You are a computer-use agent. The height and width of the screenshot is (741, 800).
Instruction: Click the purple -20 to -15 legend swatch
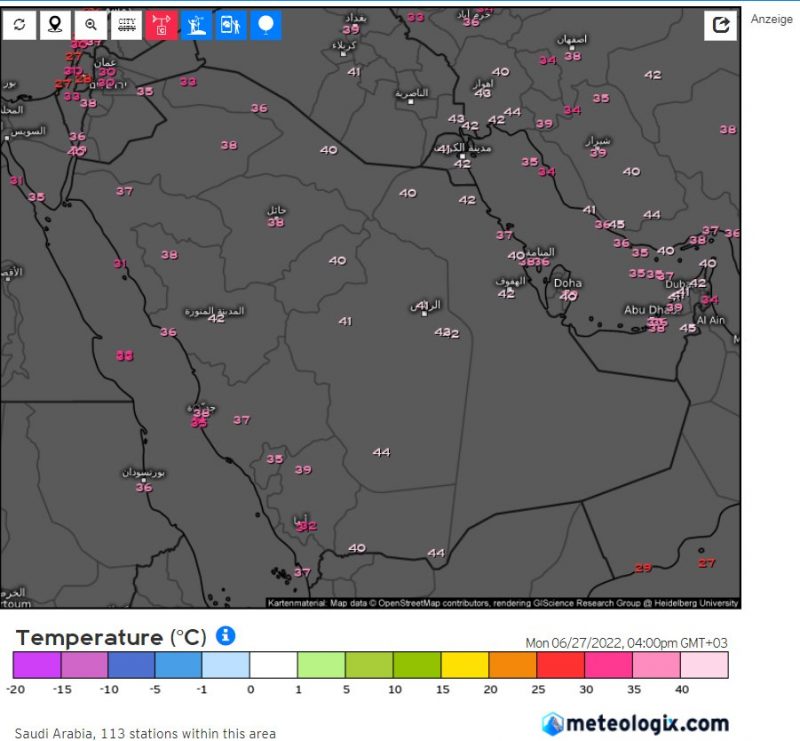pos(37,665)
